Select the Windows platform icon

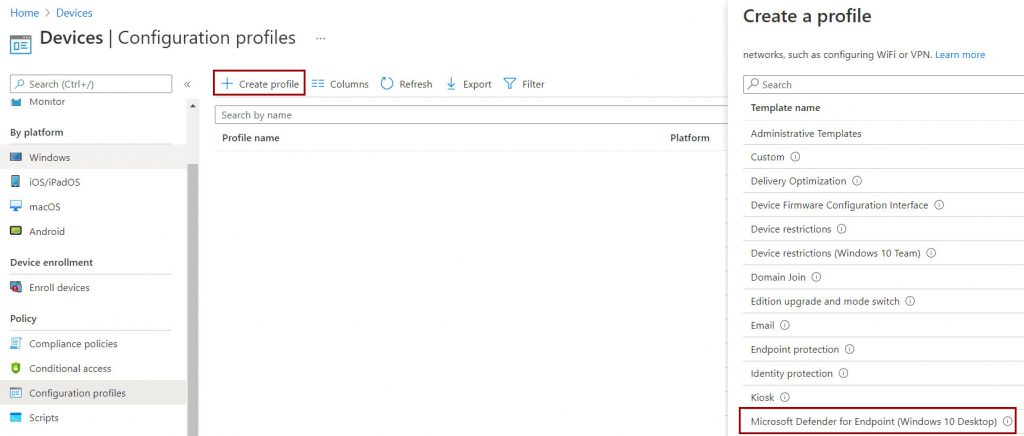[x=16, y=157]
